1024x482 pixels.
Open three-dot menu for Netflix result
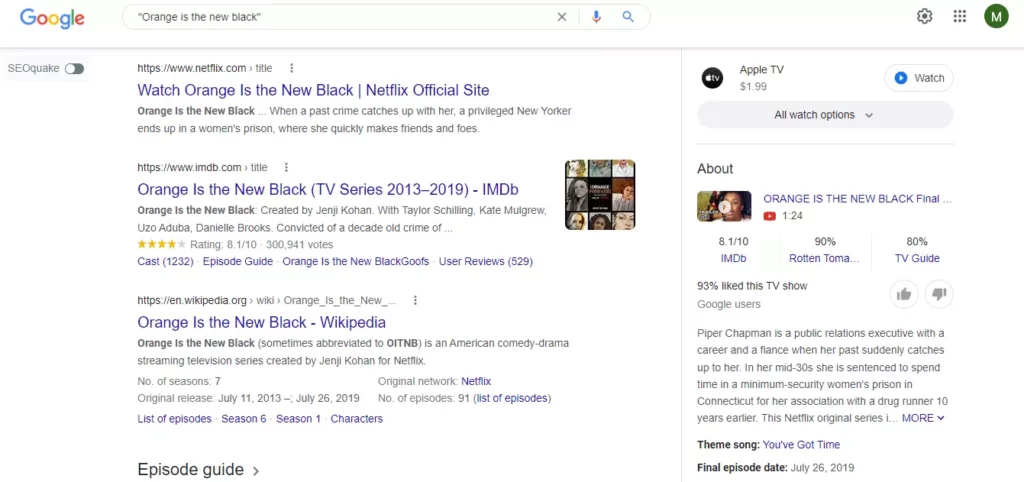(292, 68)
